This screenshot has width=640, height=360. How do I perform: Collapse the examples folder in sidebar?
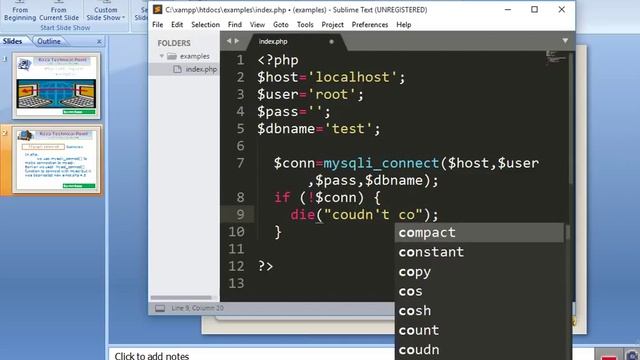tap(162, 56)
